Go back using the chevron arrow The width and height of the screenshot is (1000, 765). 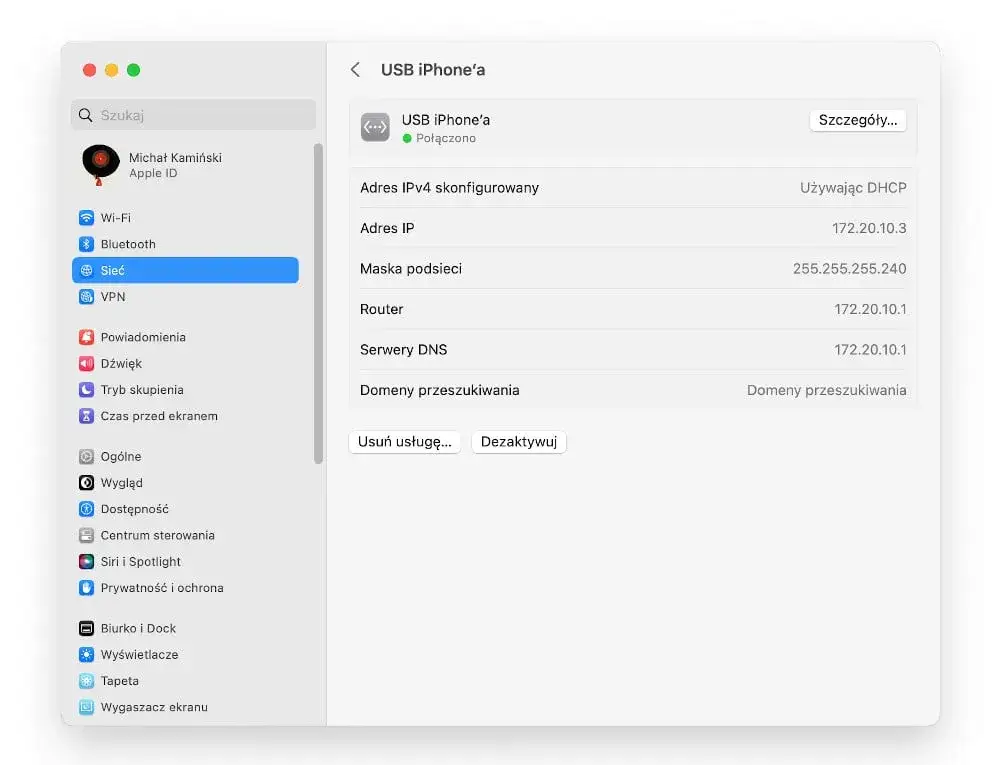click(356, 69)
